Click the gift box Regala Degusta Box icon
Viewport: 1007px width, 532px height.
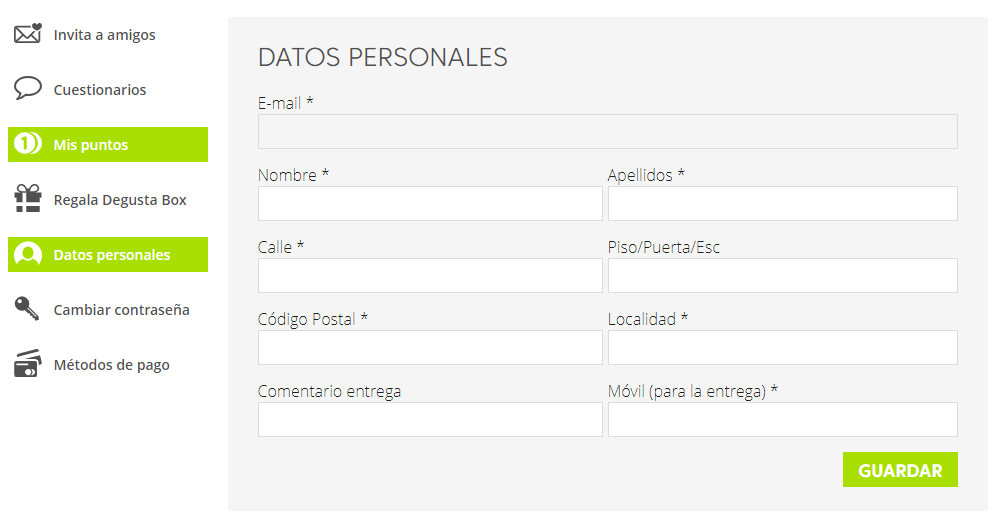28,199
